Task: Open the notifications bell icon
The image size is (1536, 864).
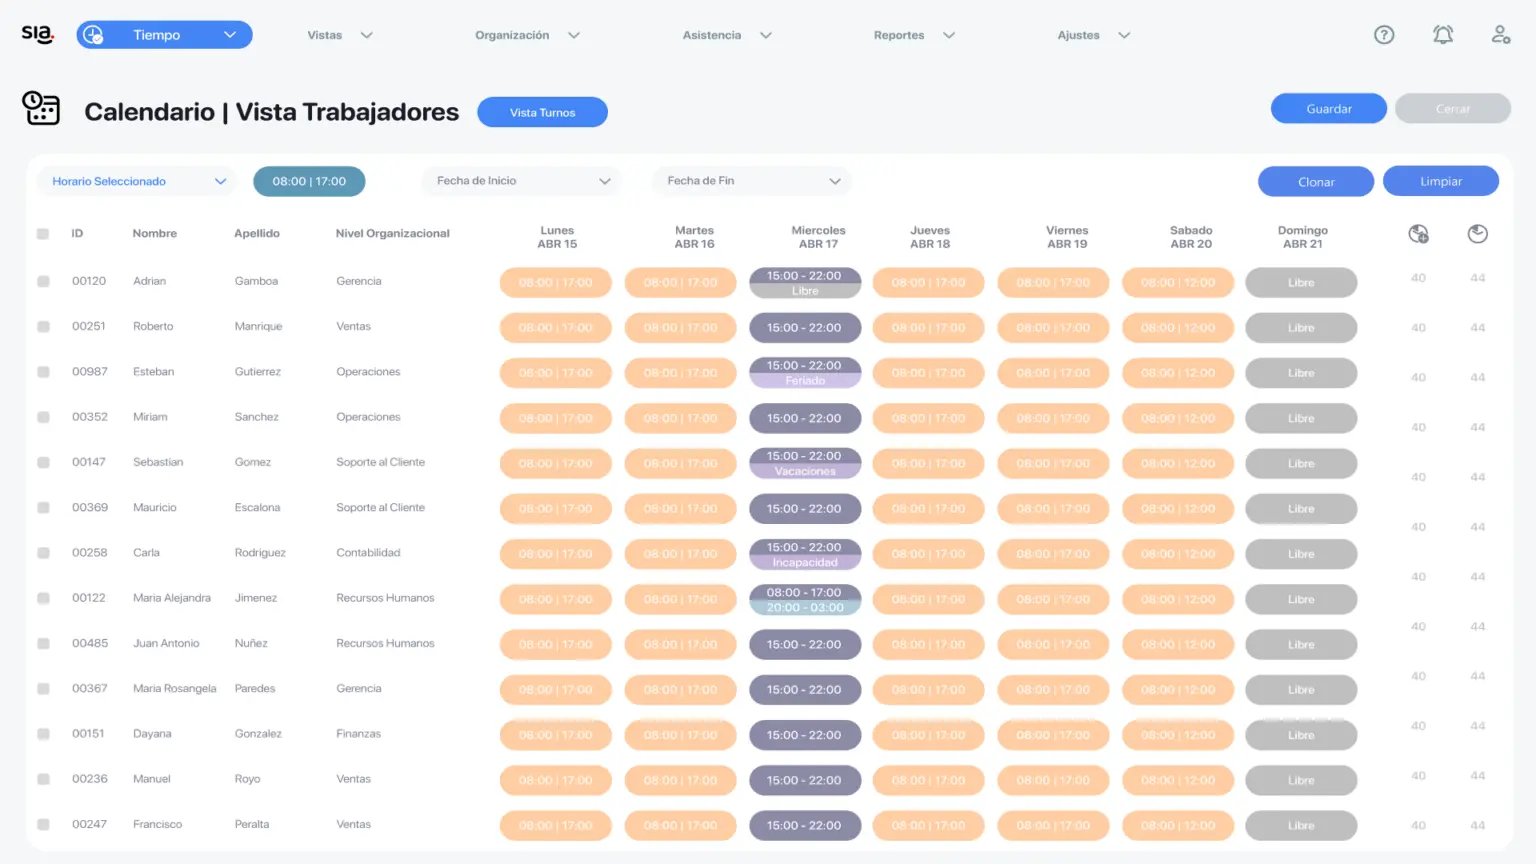Action: coord(1442,35)
